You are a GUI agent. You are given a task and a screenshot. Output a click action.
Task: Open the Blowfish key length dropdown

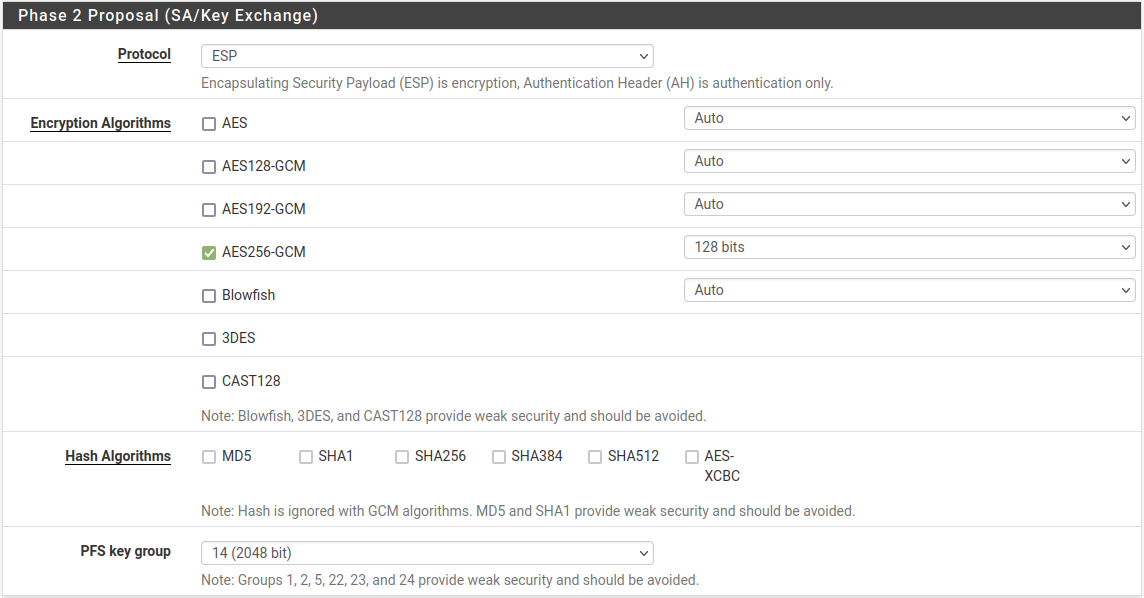(909, 289)
